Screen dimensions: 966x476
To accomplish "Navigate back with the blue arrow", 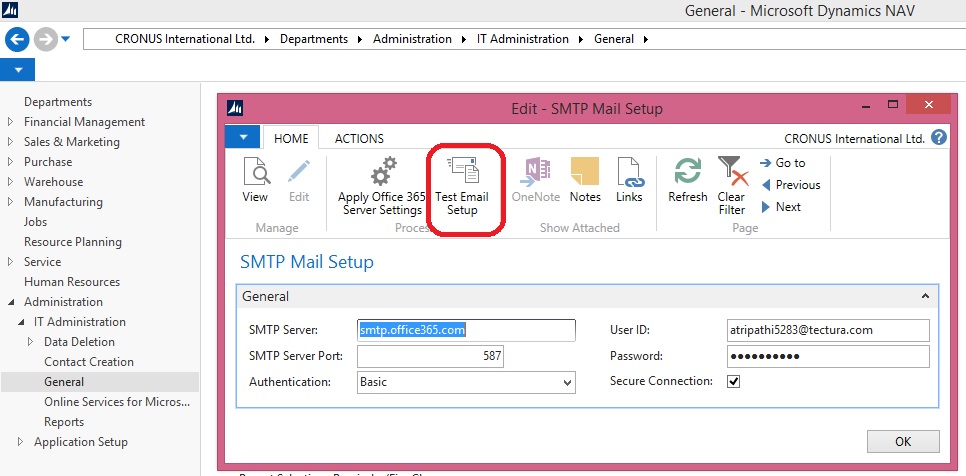I will coord(17,39).
